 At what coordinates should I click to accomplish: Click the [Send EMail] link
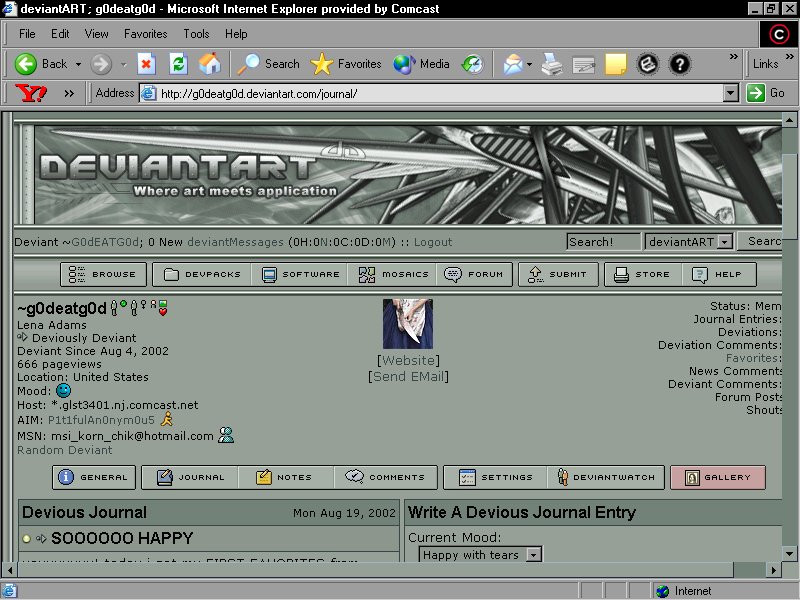tap(408, 377)
